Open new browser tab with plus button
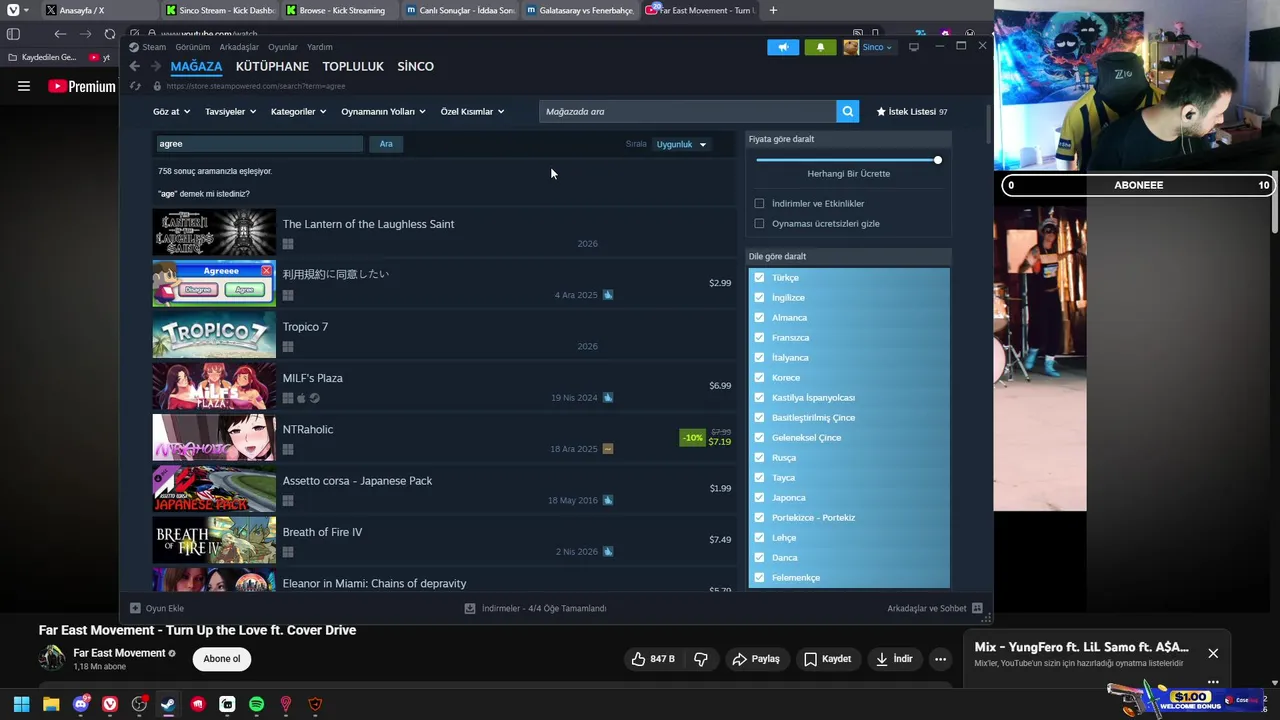Screen dimensions: 1280x720 click(772, 10)
